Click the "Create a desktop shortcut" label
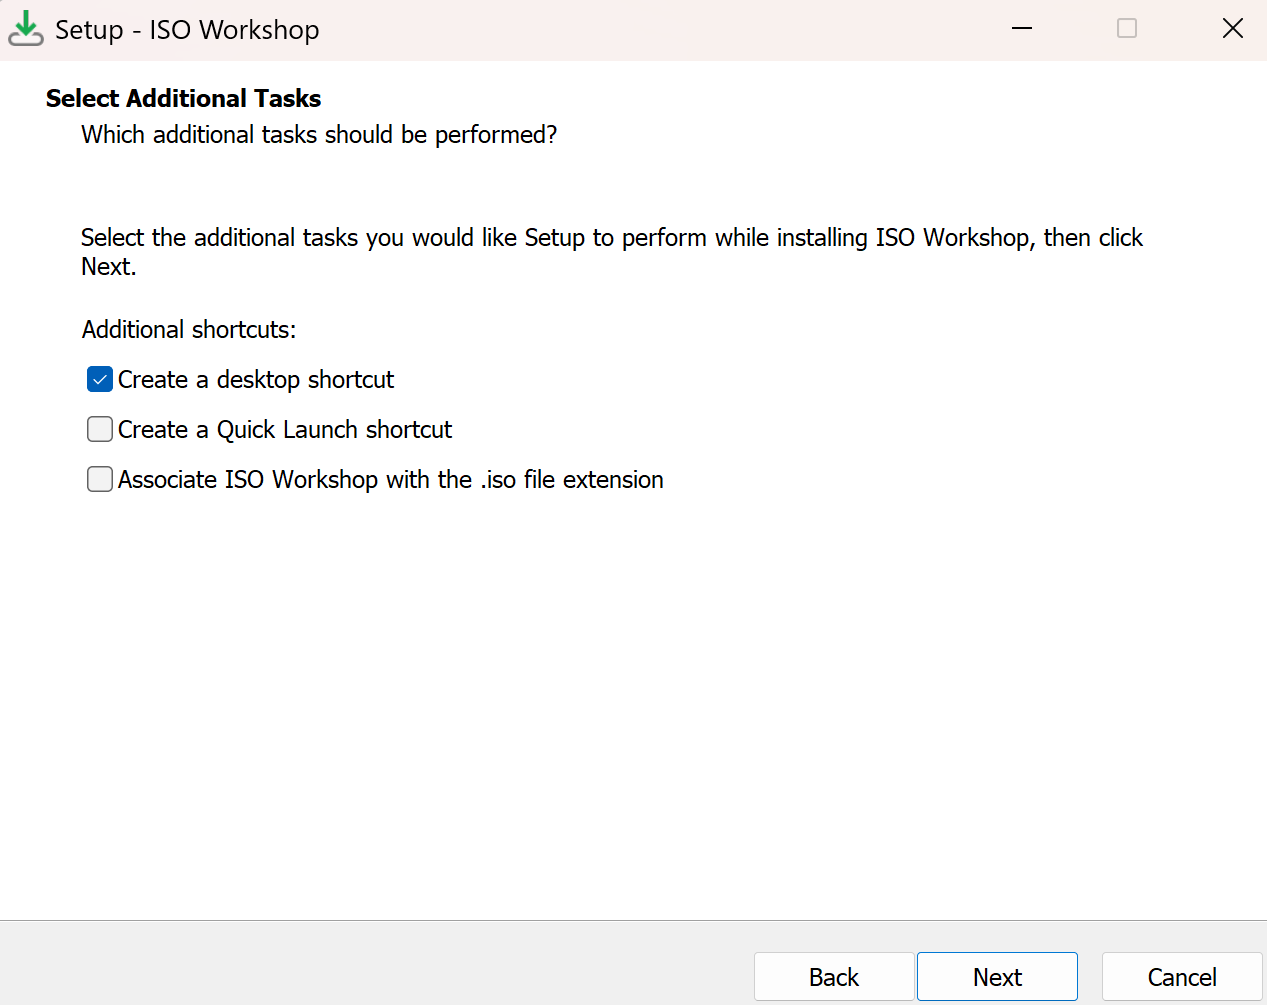Viewport: 1267px width, 1005px height. click(256, 380)
